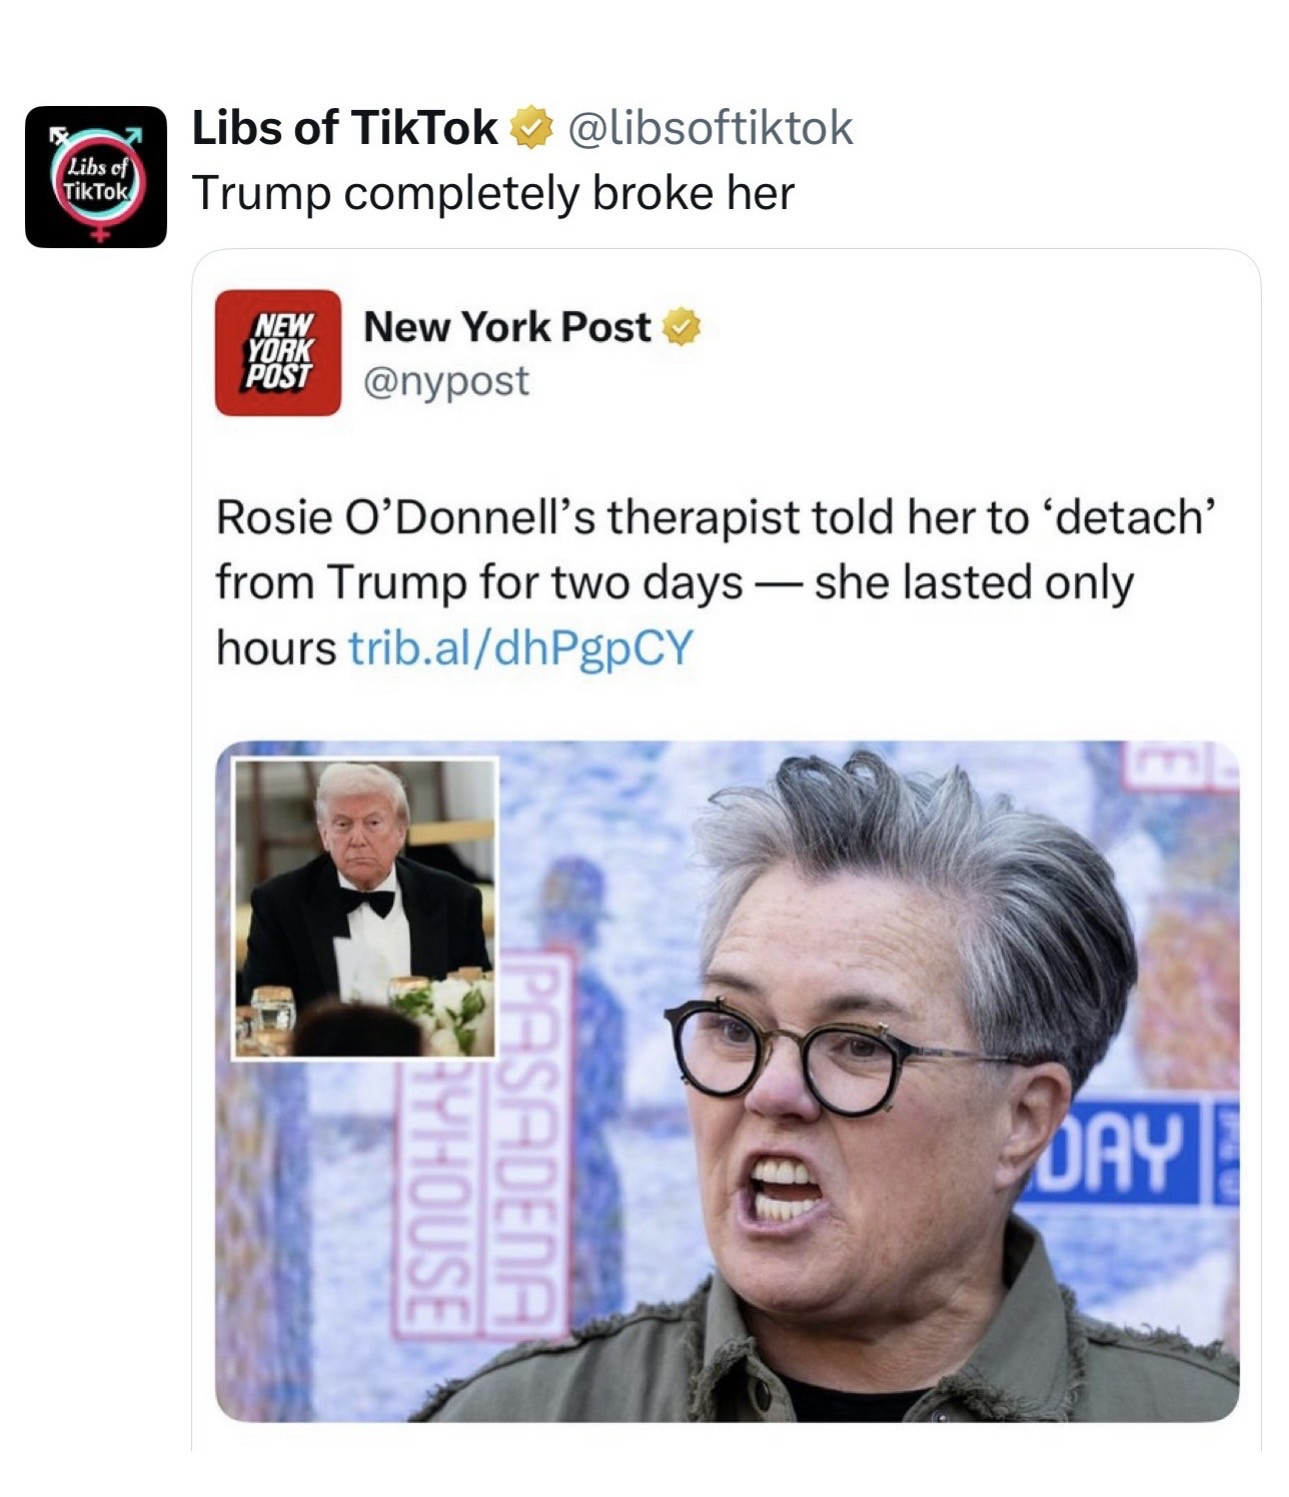Image resolution: width=1289 pixels, height=1497 pixels.
Task: Select the 'Trump completely broke her' tweet text
Action: (493, 193)
